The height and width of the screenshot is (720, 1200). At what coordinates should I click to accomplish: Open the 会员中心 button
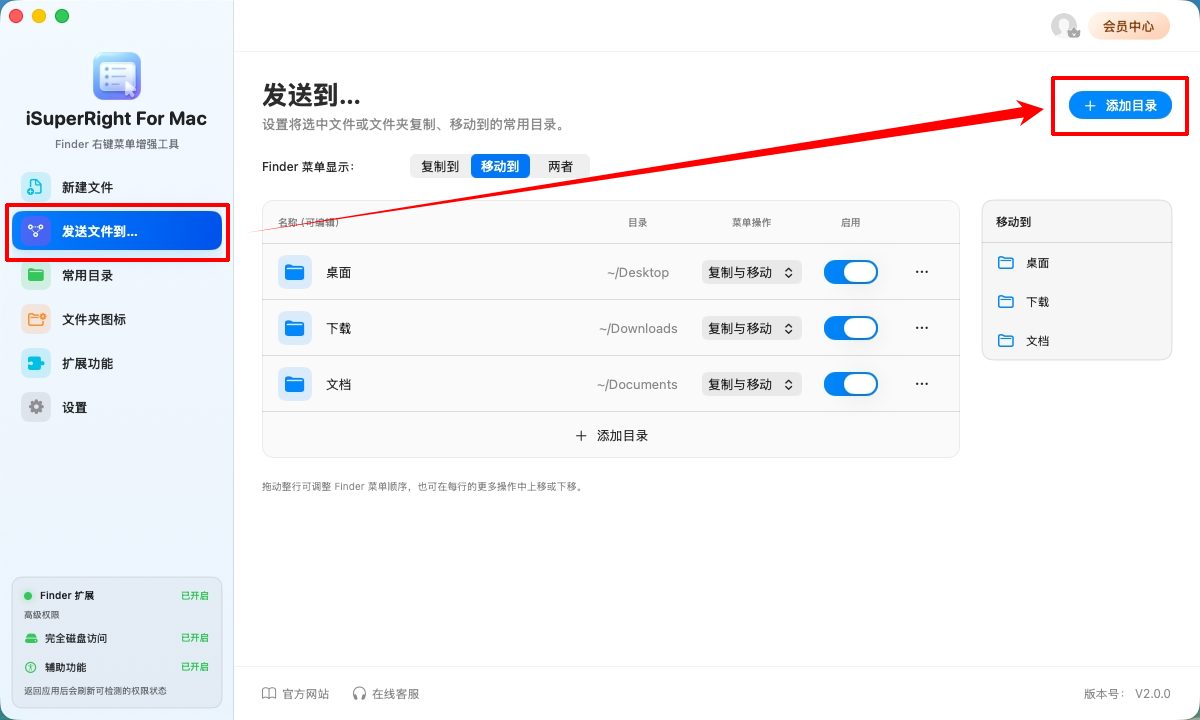tap(1128, 26)
